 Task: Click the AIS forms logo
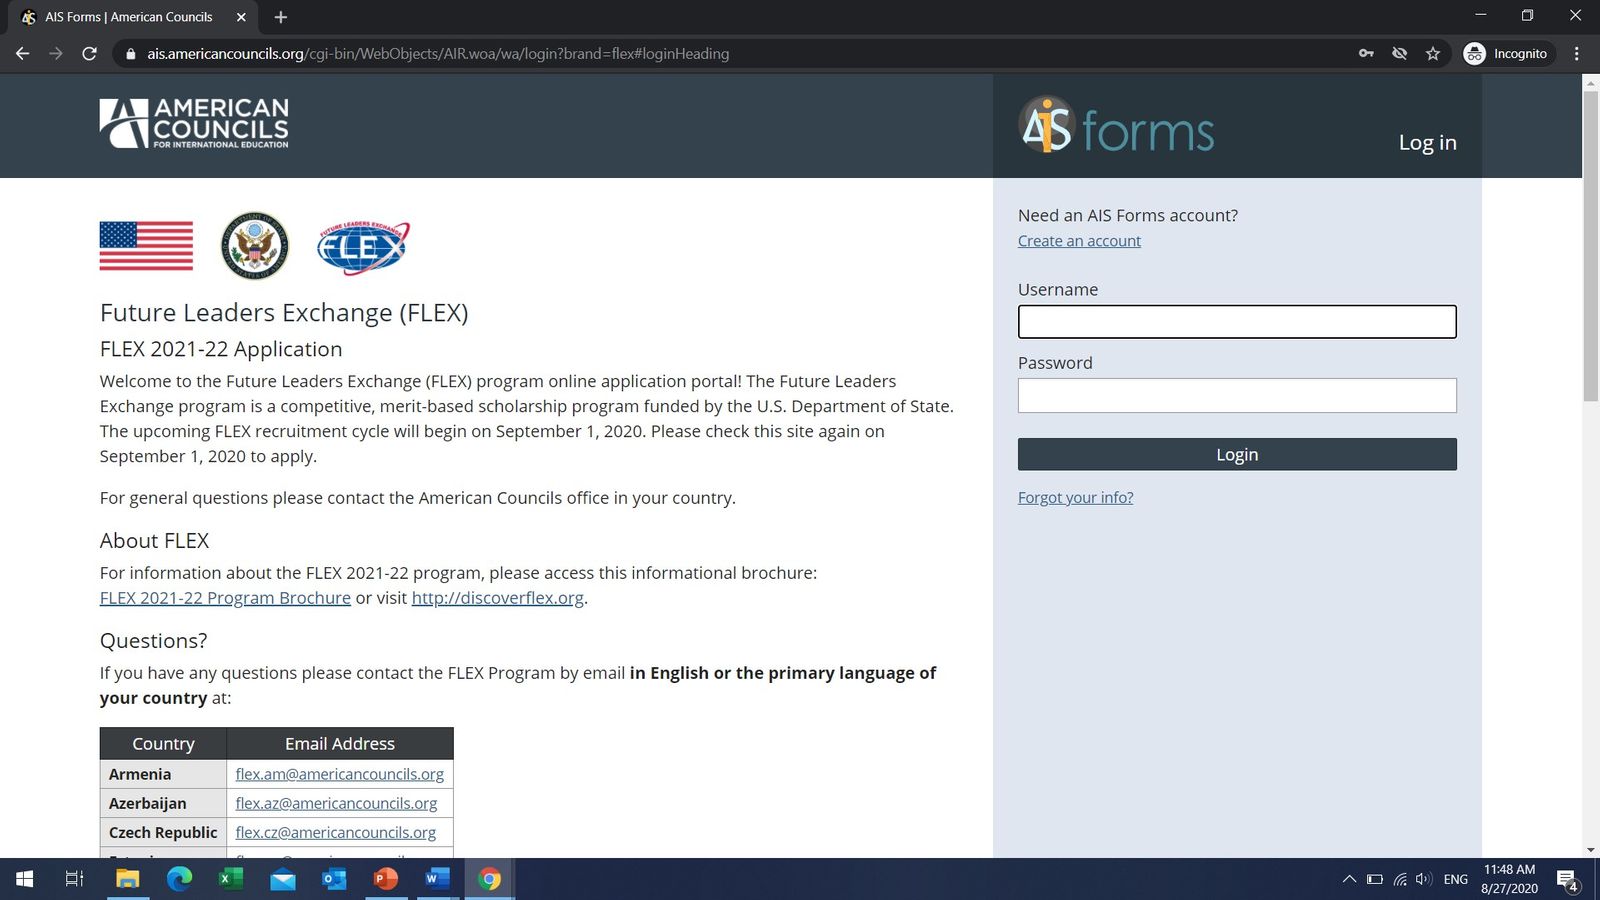click(1116, 126)
